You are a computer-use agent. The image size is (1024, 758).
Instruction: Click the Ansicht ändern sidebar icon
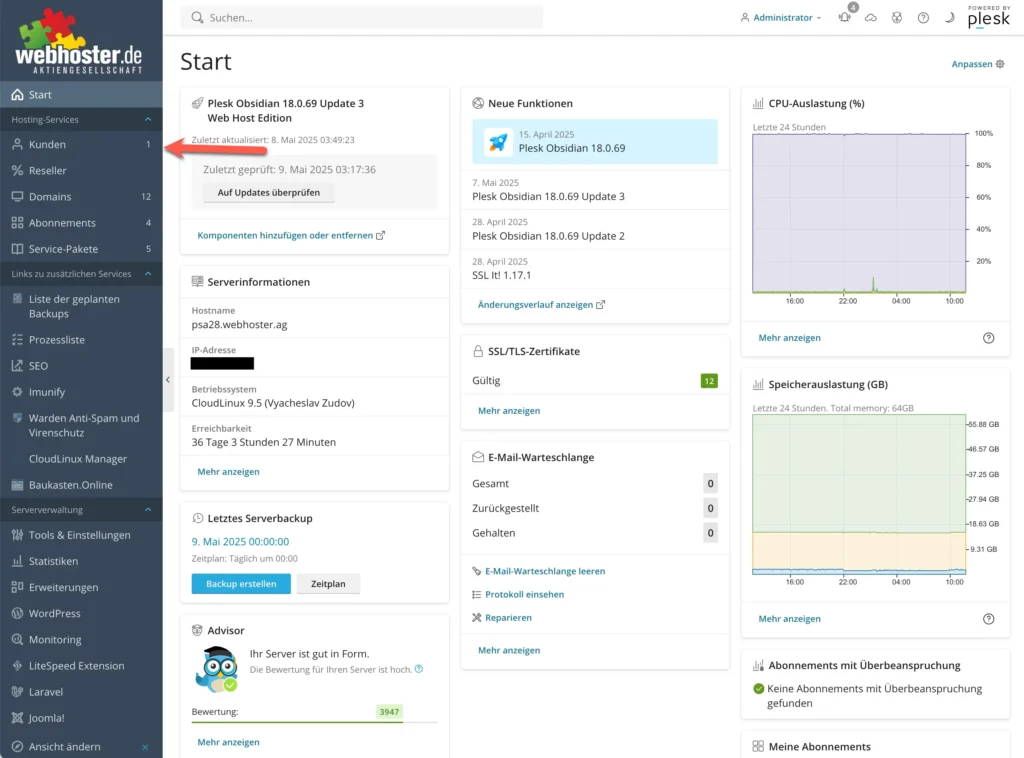[x=17, y=746]
